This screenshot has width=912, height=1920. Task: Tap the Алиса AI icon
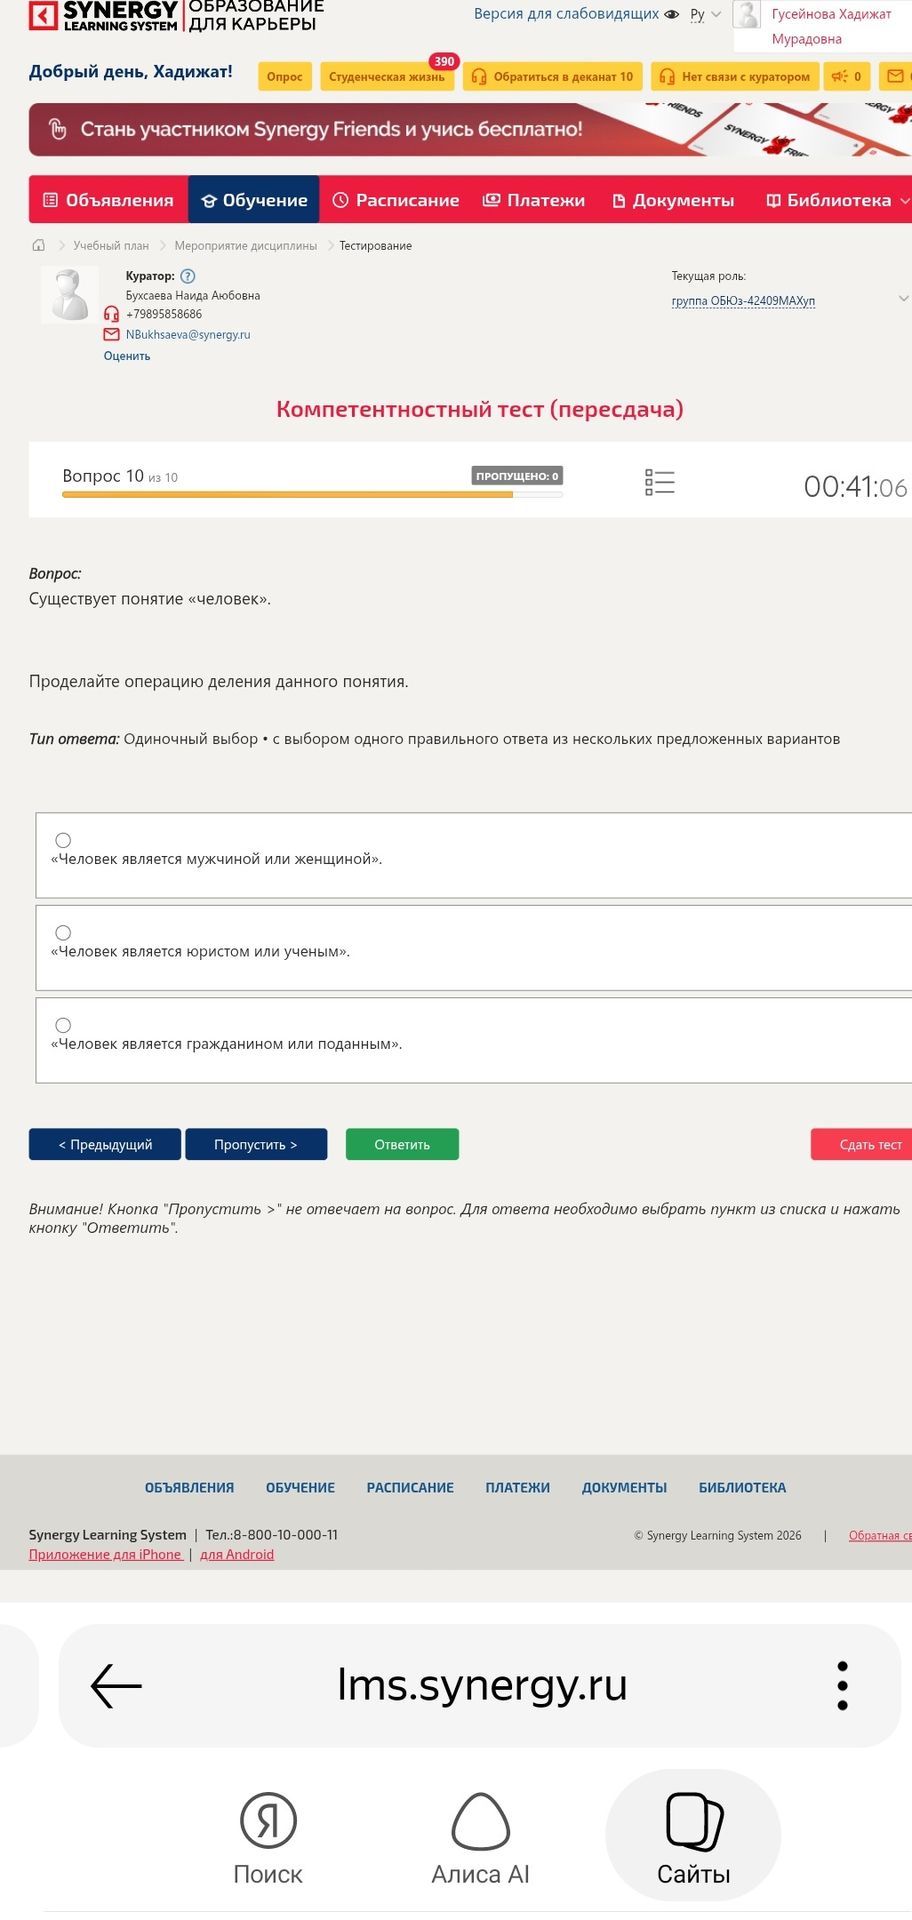(x=481, y=1821)
